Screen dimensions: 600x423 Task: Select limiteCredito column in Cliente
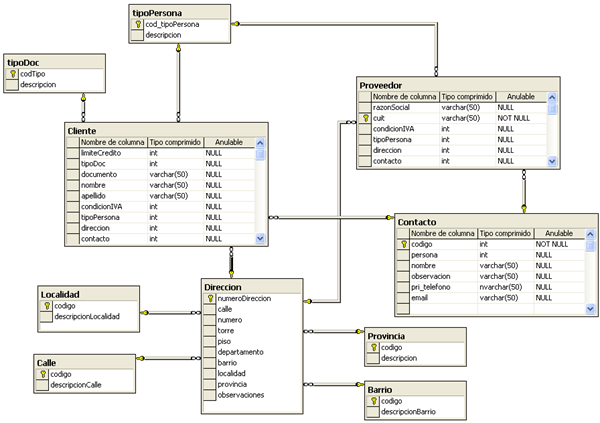pyautogui.click(x=160, y=153)
